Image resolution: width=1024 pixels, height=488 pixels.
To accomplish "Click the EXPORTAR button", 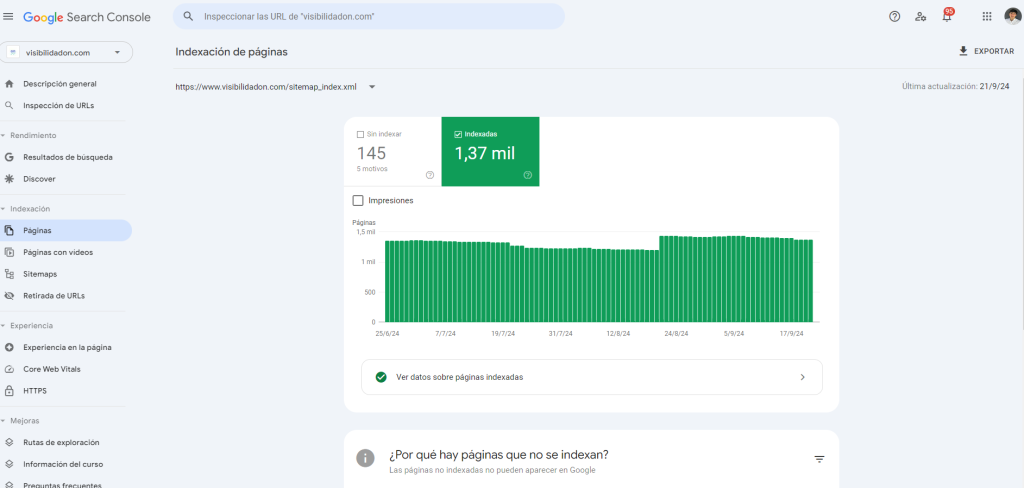I will click(x=986, y=51).
